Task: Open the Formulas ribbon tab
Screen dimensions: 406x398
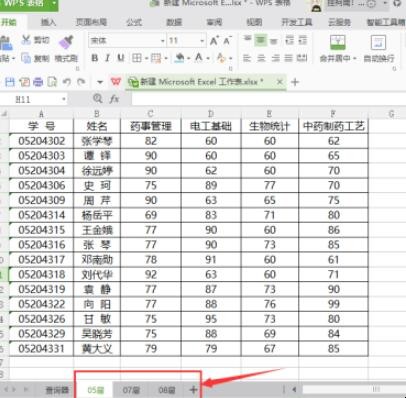Action: [134, 22]
